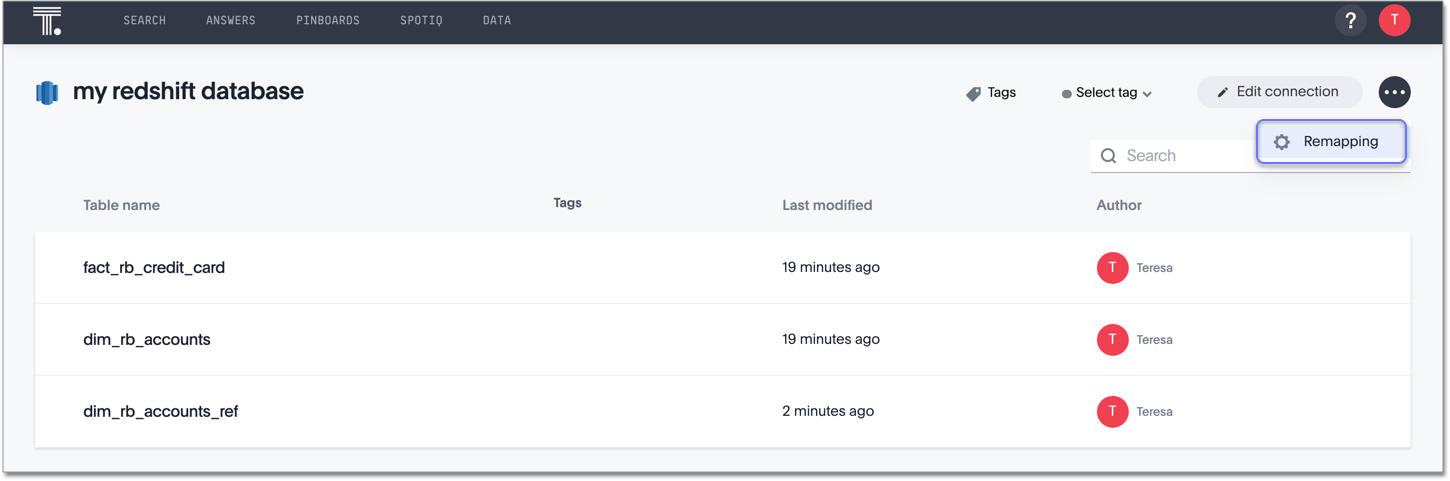Sort by the Last modified column header
1450x481 pixels.
[x=827, y=206]
